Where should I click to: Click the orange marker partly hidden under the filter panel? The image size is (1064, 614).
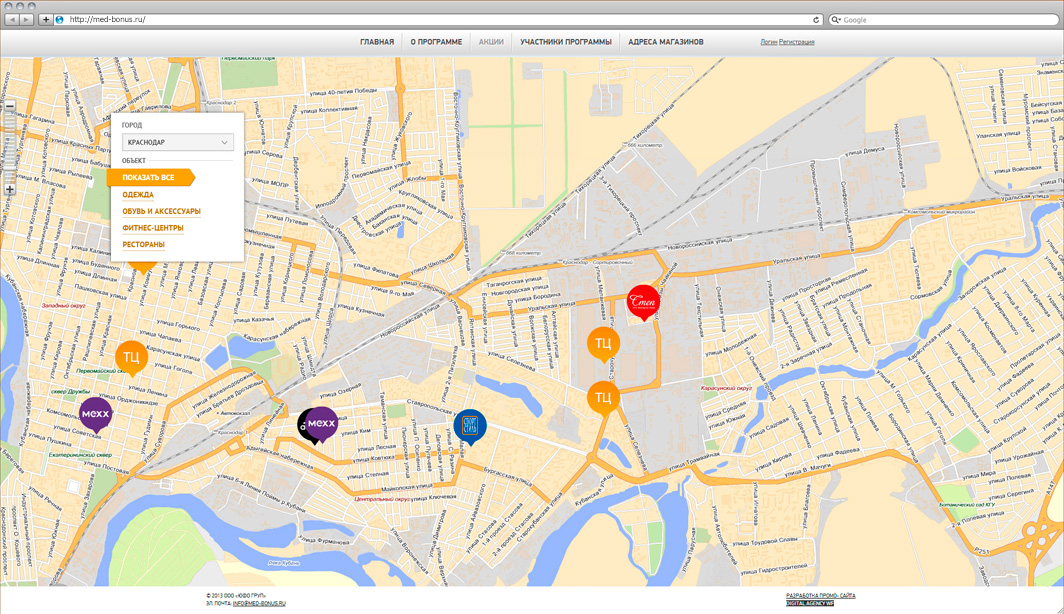142,267
